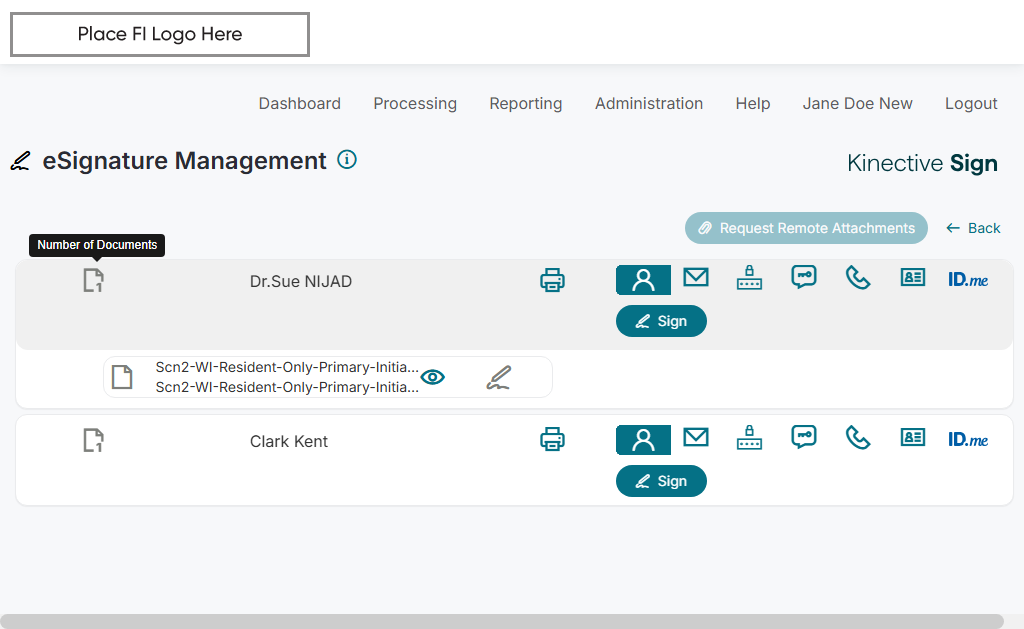This screenshot has width=1024, height=629.
Task: Select the ID card icon for Clark Kent
Action: click(x=912, y=437)
